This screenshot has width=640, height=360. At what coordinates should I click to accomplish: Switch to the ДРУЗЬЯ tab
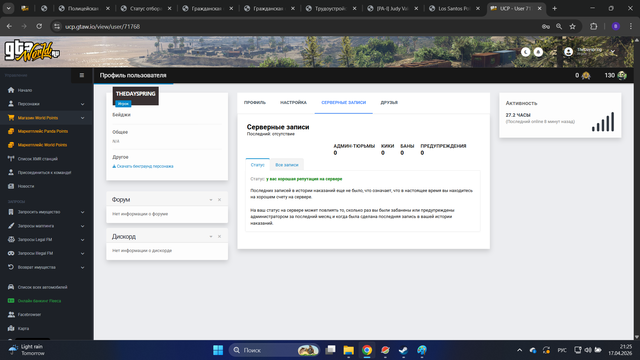click(x=389, y=102)
